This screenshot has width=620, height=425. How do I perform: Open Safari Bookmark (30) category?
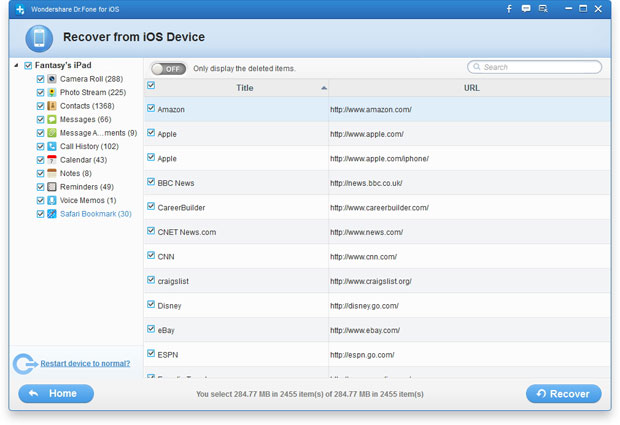[x=96, y=214]
